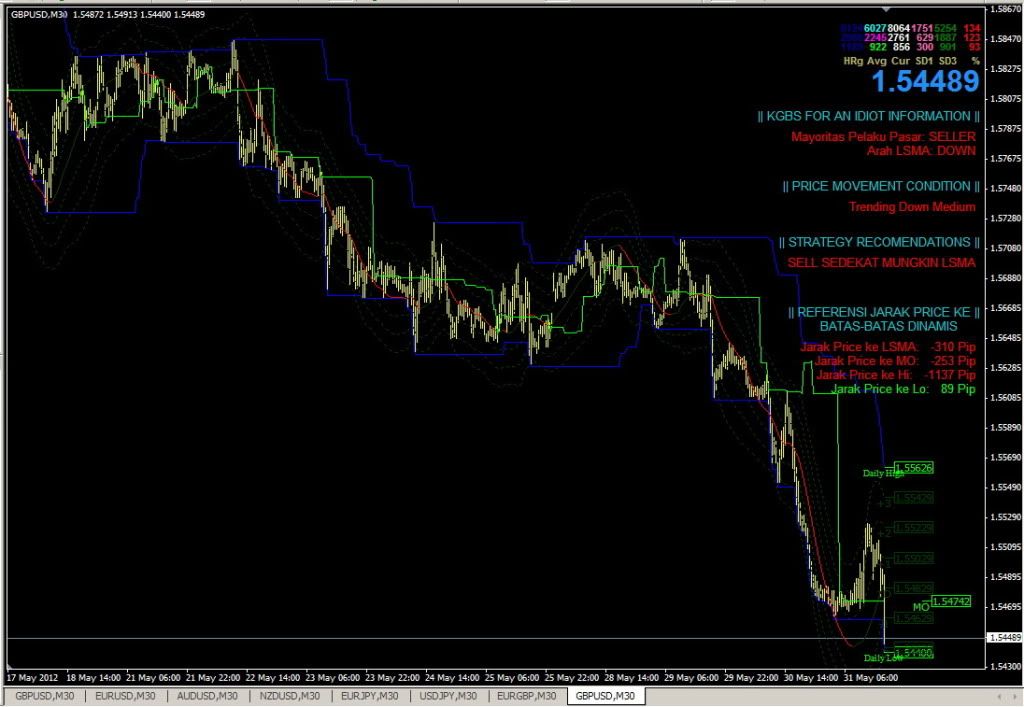This screenshot has height=707, width=1024.
Task: Click the 1.57080 price axis label
Action: (x=1005, y=248)
